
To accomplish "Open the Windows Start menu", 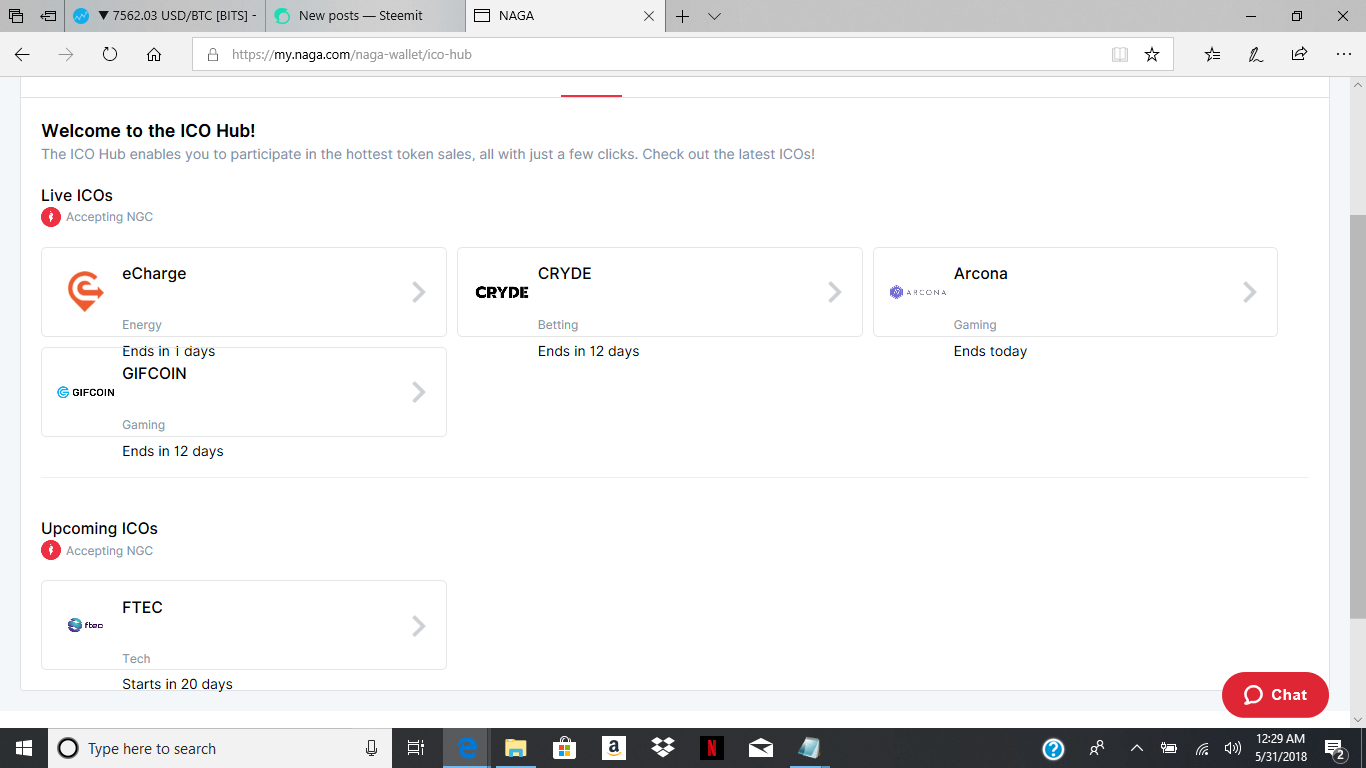I will tap(24, 748).
